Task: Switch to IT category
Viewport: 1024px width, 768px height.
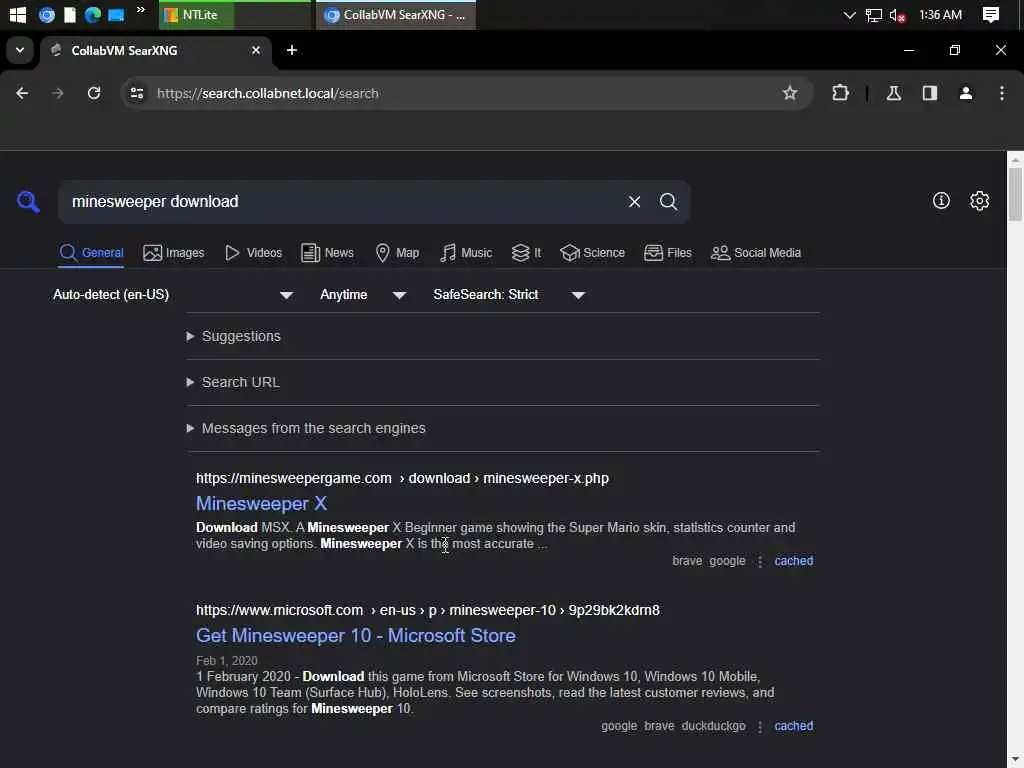Action: [526, 253]
